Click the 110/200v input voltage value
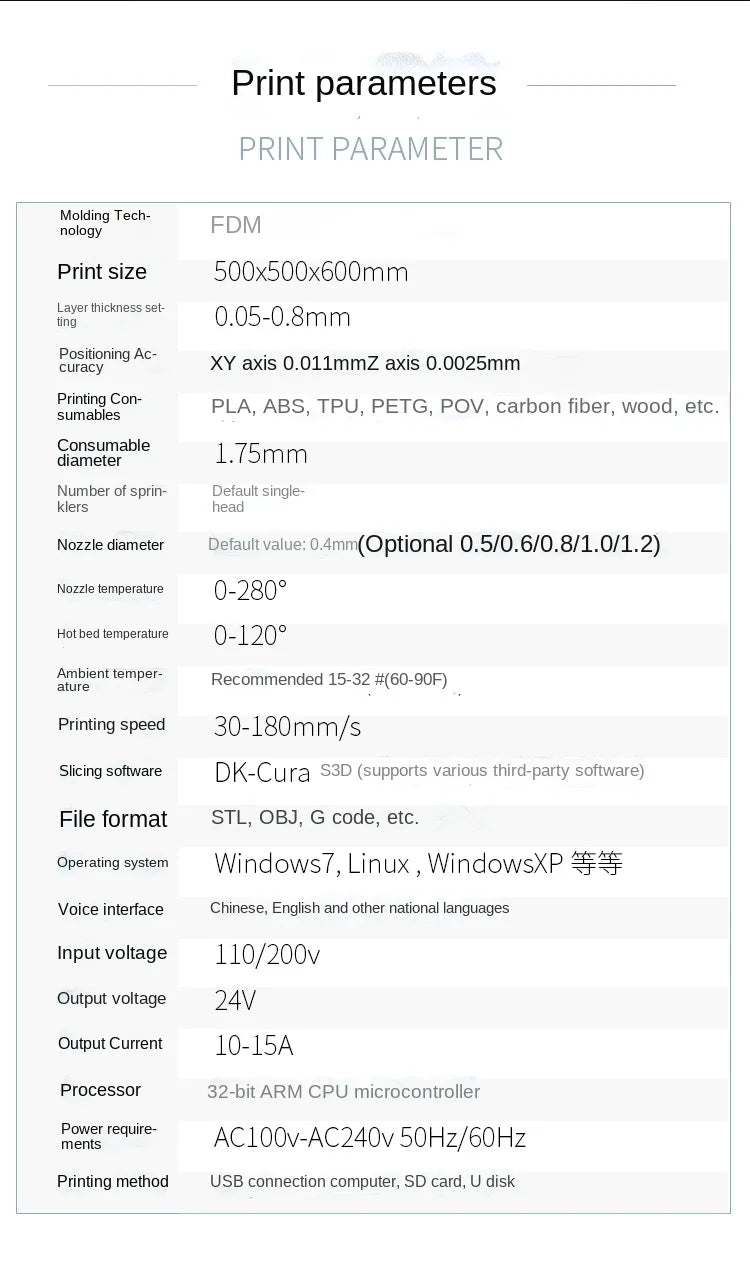Screen dimensions: 750x1274 click(267, 955)
